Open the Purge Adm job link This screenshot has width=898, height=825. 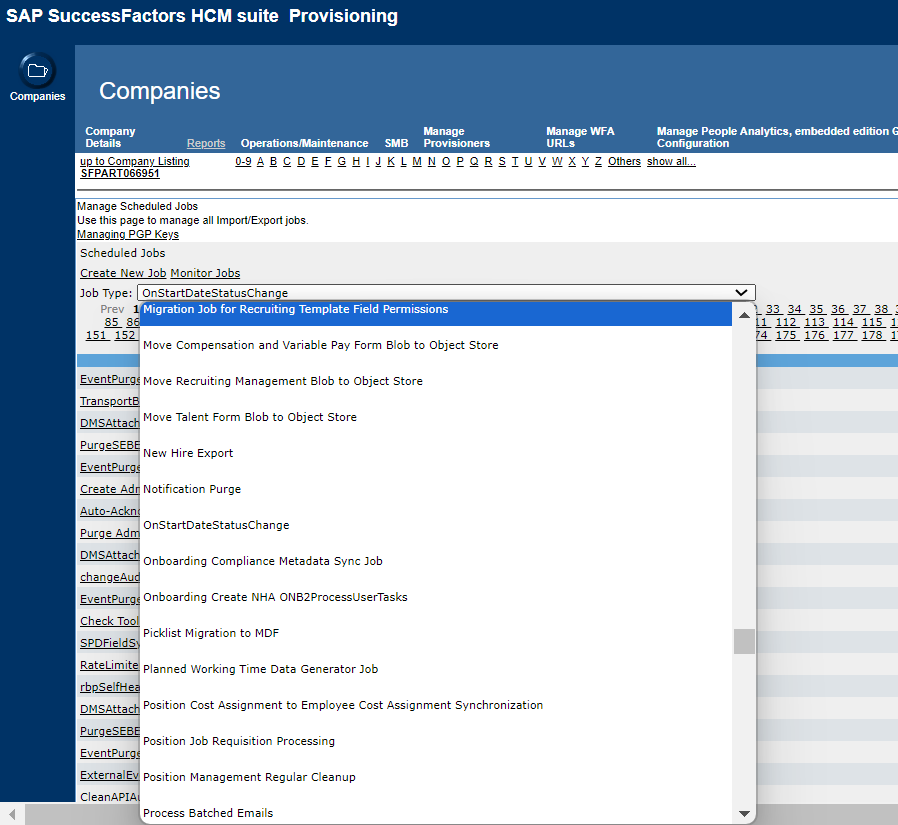(109, 533)
